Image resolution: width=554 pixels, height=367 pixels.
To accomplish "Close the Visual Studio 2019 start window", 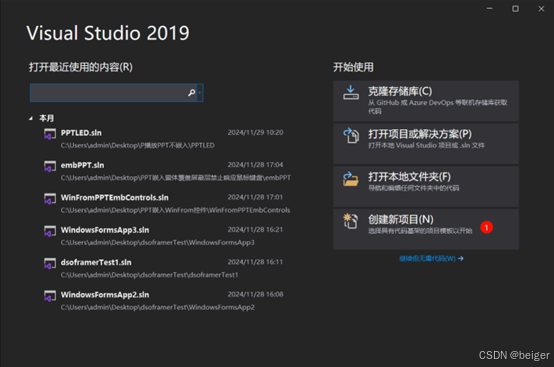I will 541,8.
